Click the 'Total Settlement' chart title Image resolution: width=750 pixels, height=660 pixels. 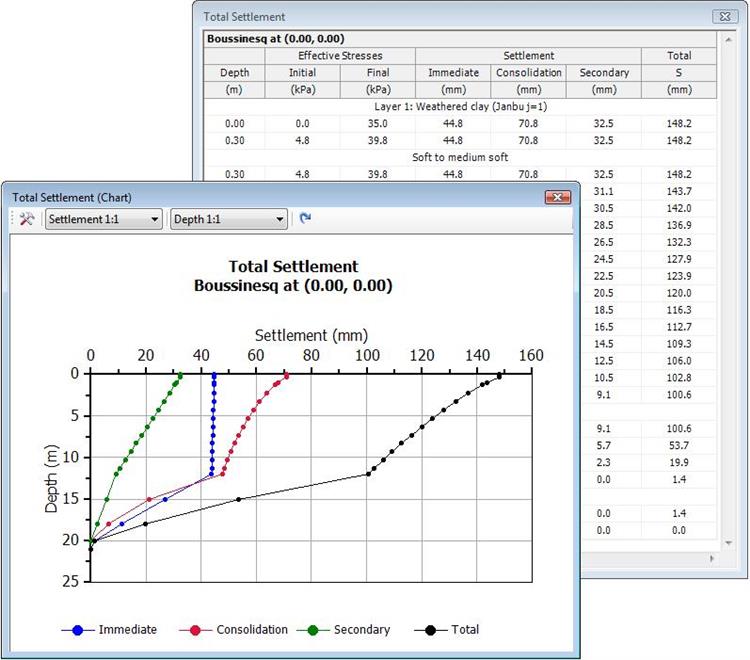click(293, 266)
